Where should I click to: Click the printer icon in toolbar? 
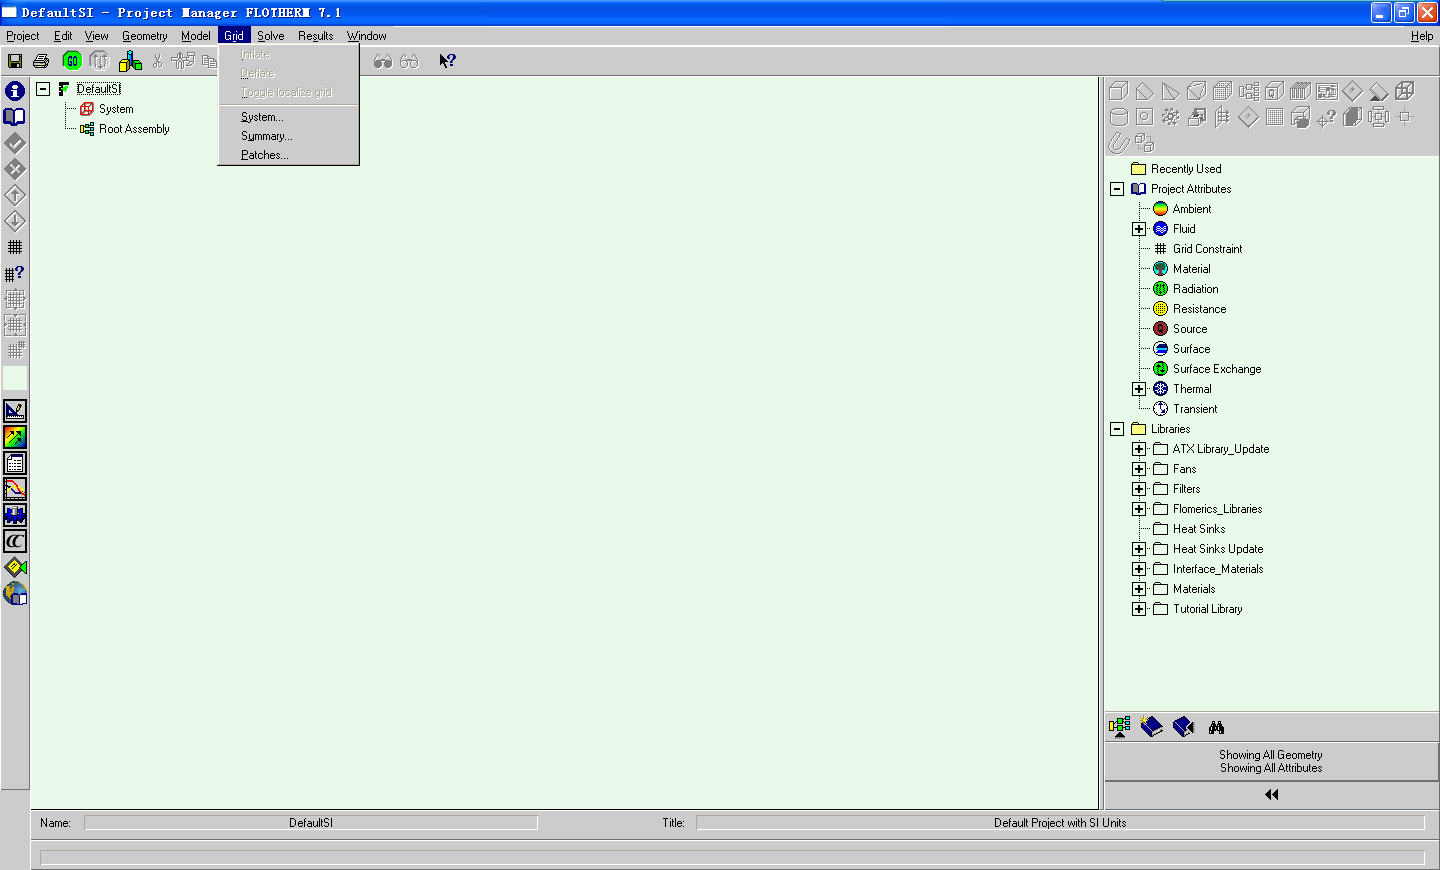(41, 61)
